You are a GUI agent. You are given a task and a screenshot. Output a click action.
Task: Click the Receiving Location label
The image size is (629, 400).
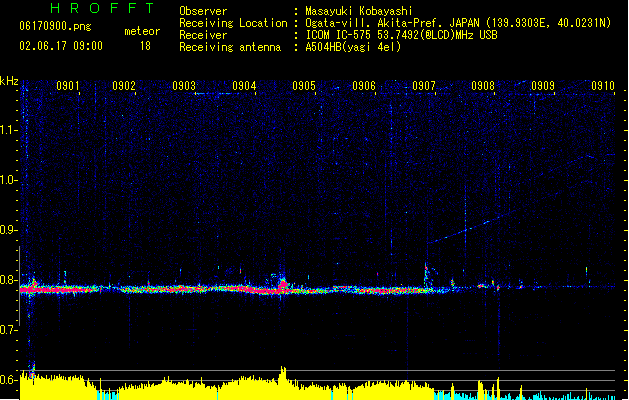point(233,23)
